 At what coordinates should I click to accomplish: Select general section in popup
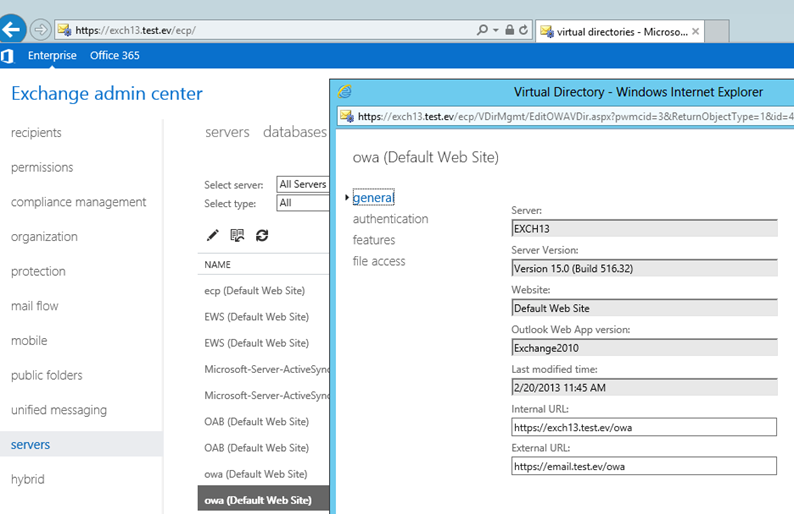point(373,197)
